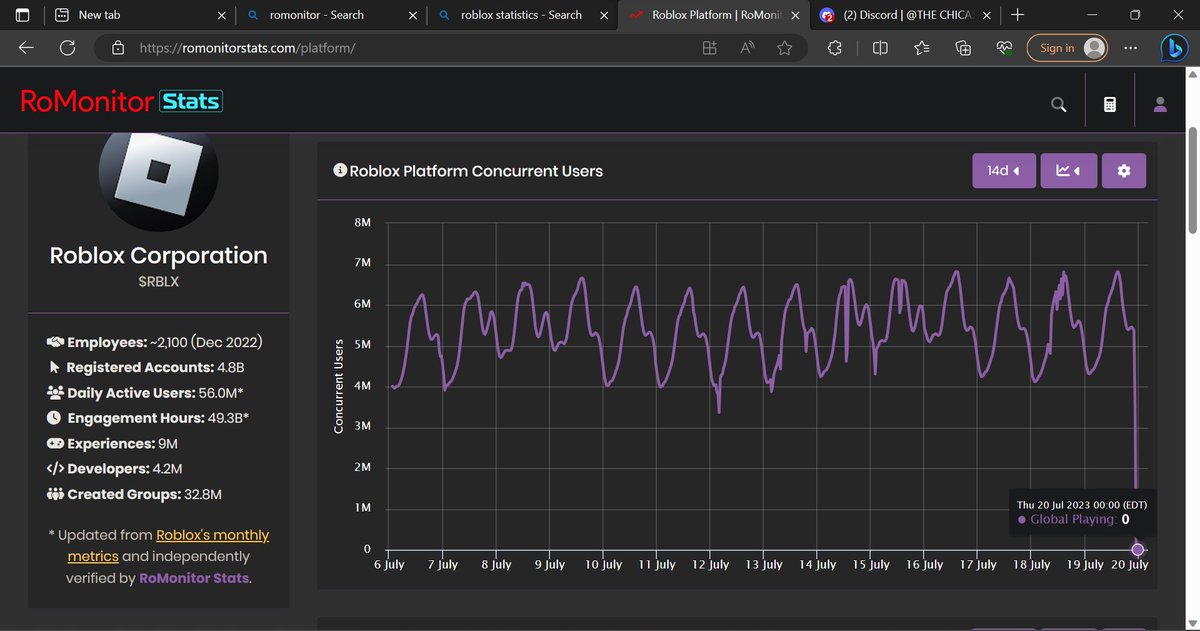Open the RoMonitor user account icon
This screenshot has width=1200, height=631.
point(1160,104)
